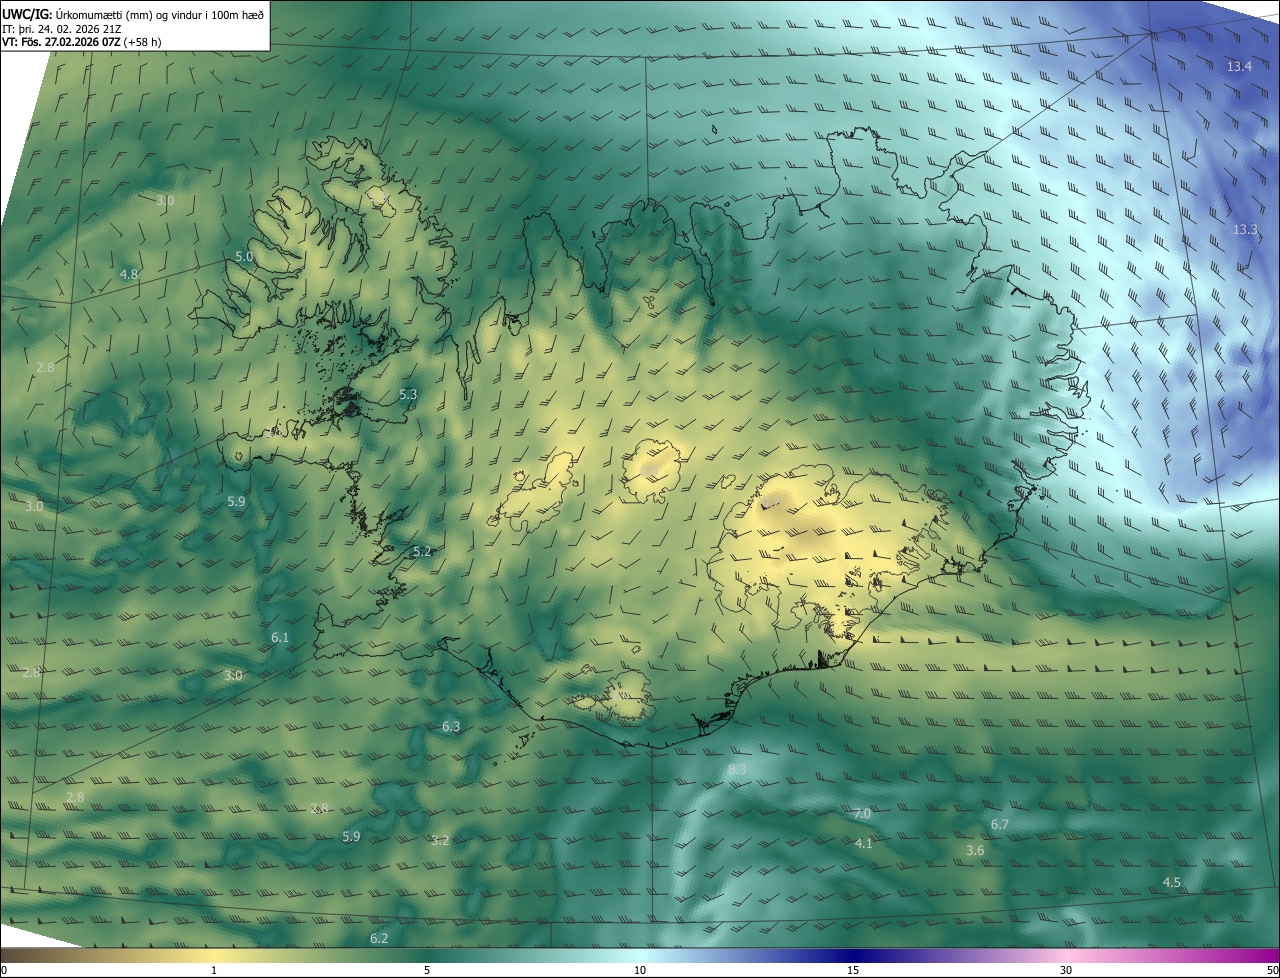Select the 3.6 value label
Screen dimensions: 1280x978
pos(976,850)
